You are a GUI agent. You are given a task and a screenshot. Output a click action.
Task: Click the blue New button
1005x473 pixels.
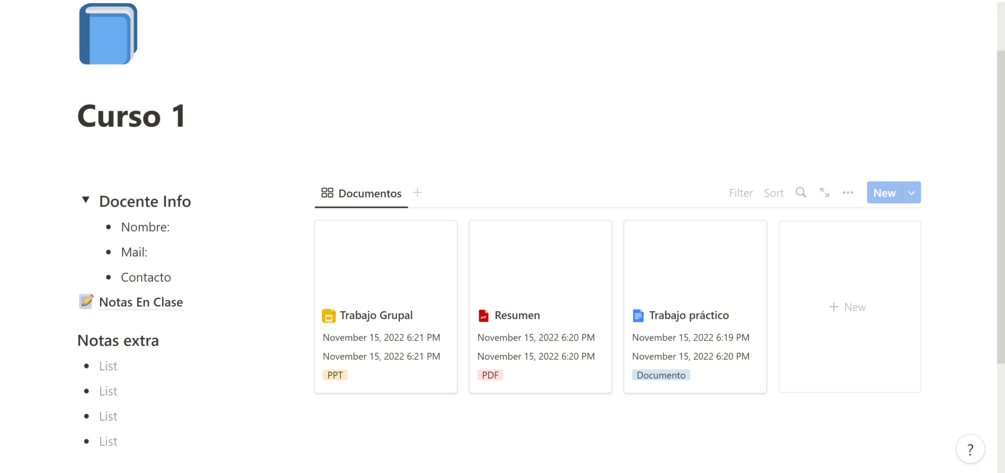click(884, 193)
